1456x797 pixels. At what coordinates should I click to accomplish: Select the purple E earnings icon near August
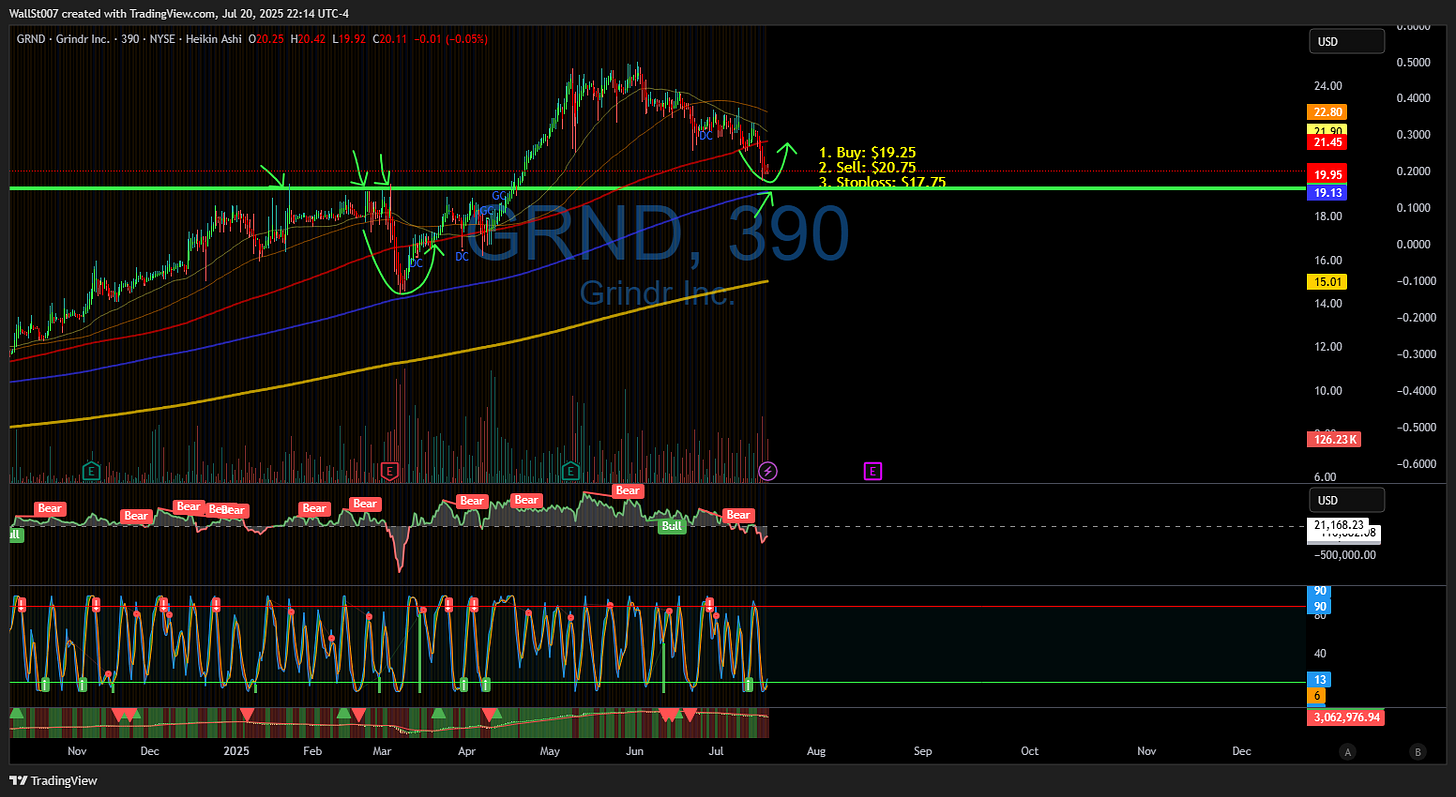[x=872, y=470]
